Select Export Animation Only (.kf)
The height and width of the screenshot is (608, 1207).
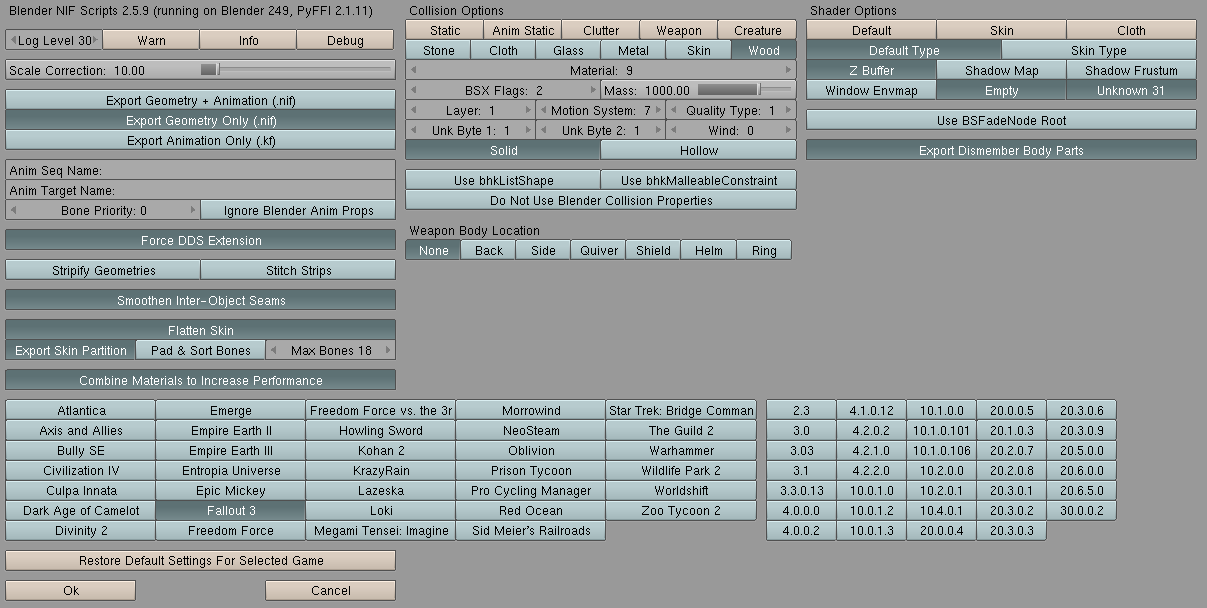[200, 140]
